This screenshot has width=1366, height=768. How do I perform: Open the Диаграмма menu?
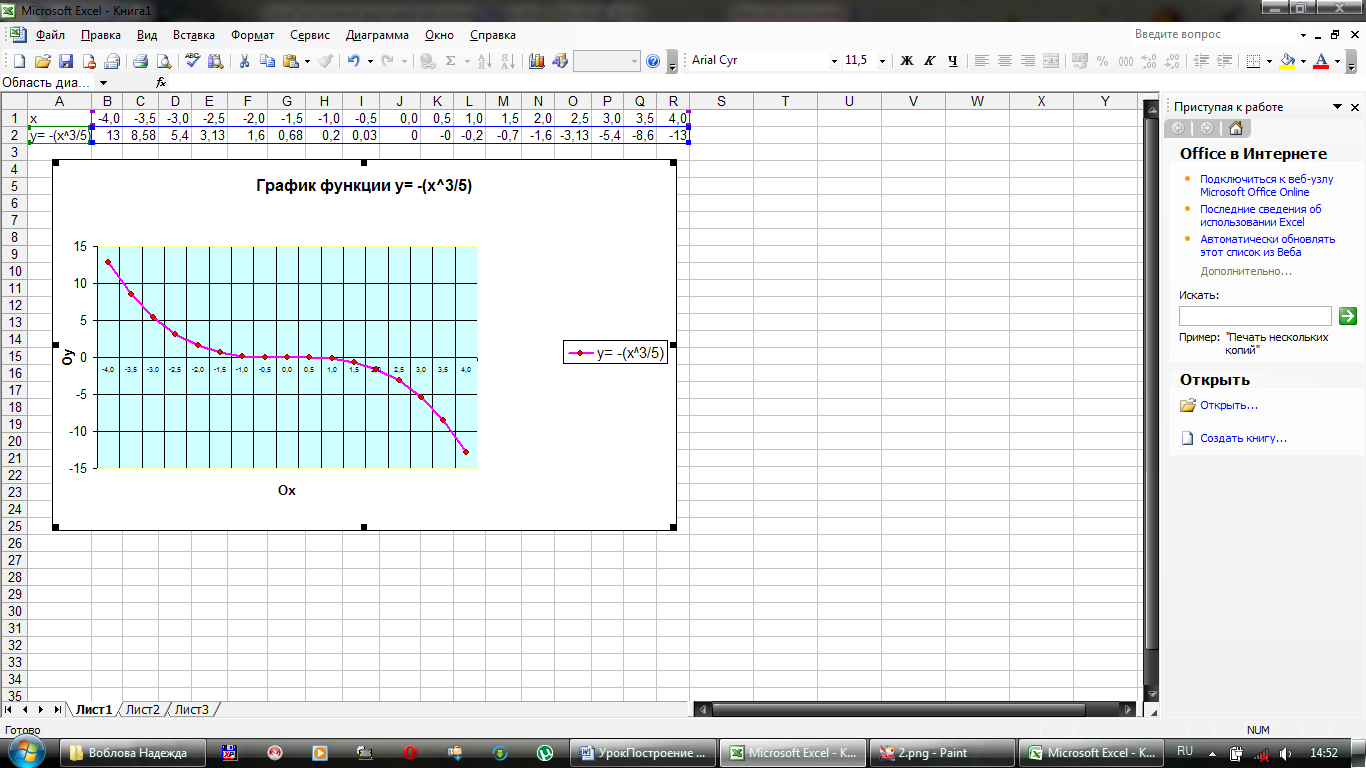pos(377,34)
